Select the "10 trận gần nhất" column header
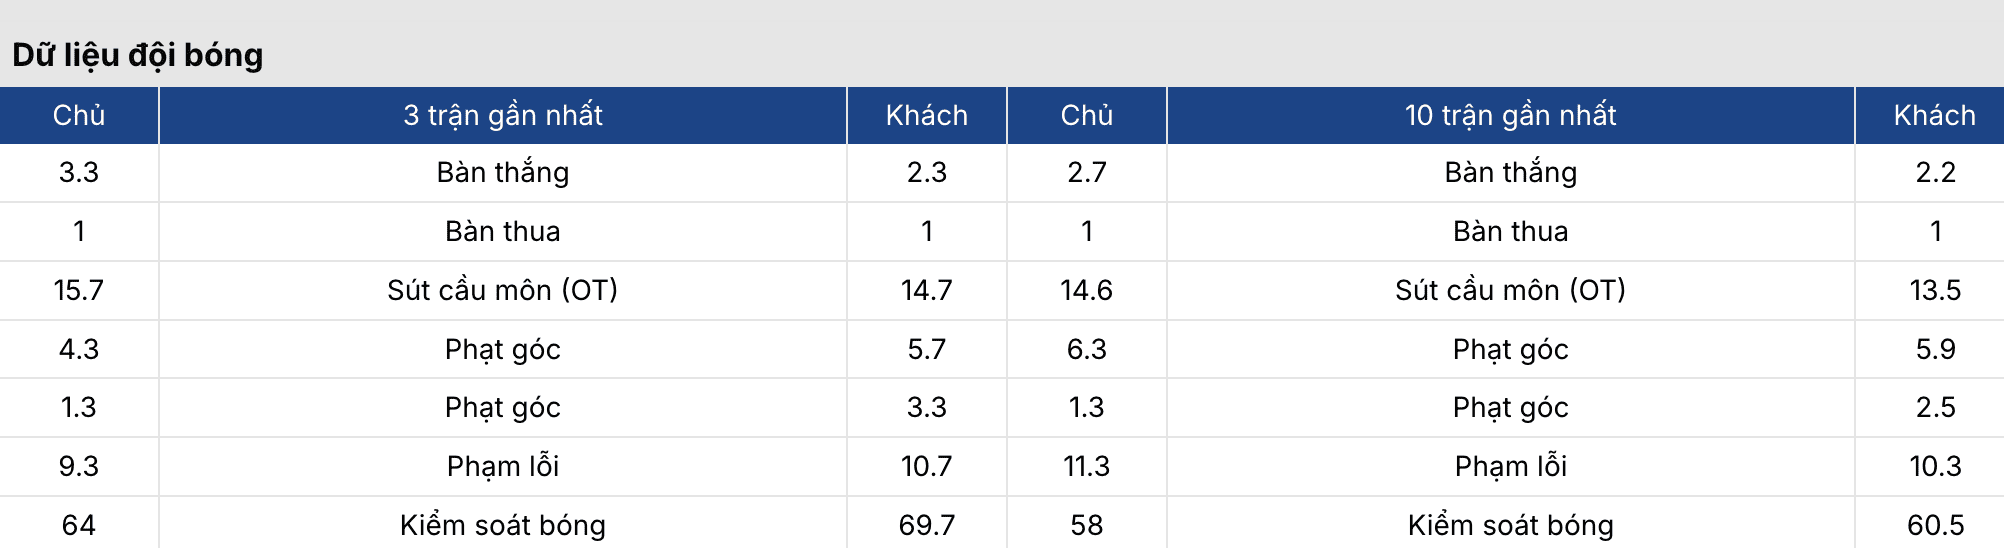2004x548 pixels. tap(1510, 115)
